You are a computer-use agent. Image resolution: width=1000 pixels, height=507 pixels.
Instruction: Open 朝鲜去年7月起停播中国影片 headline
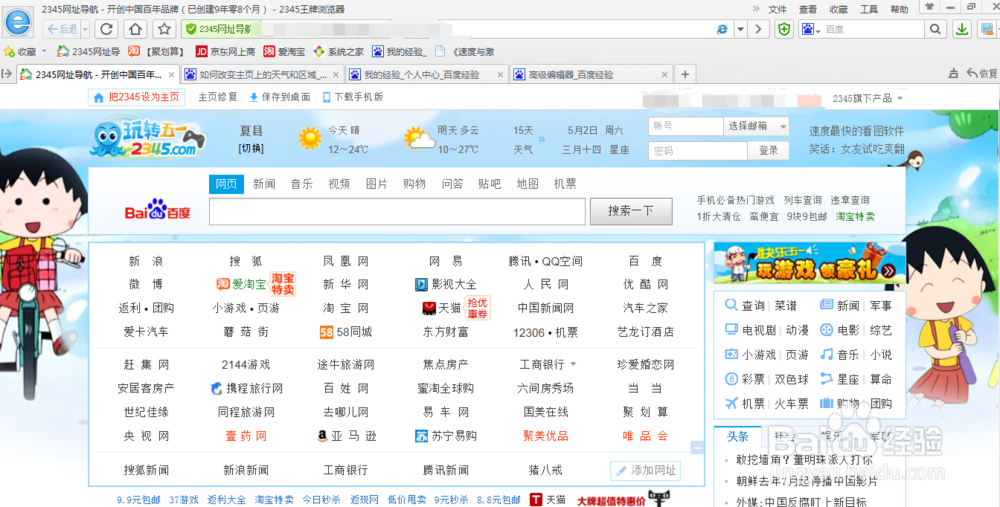tap(805, 480)
